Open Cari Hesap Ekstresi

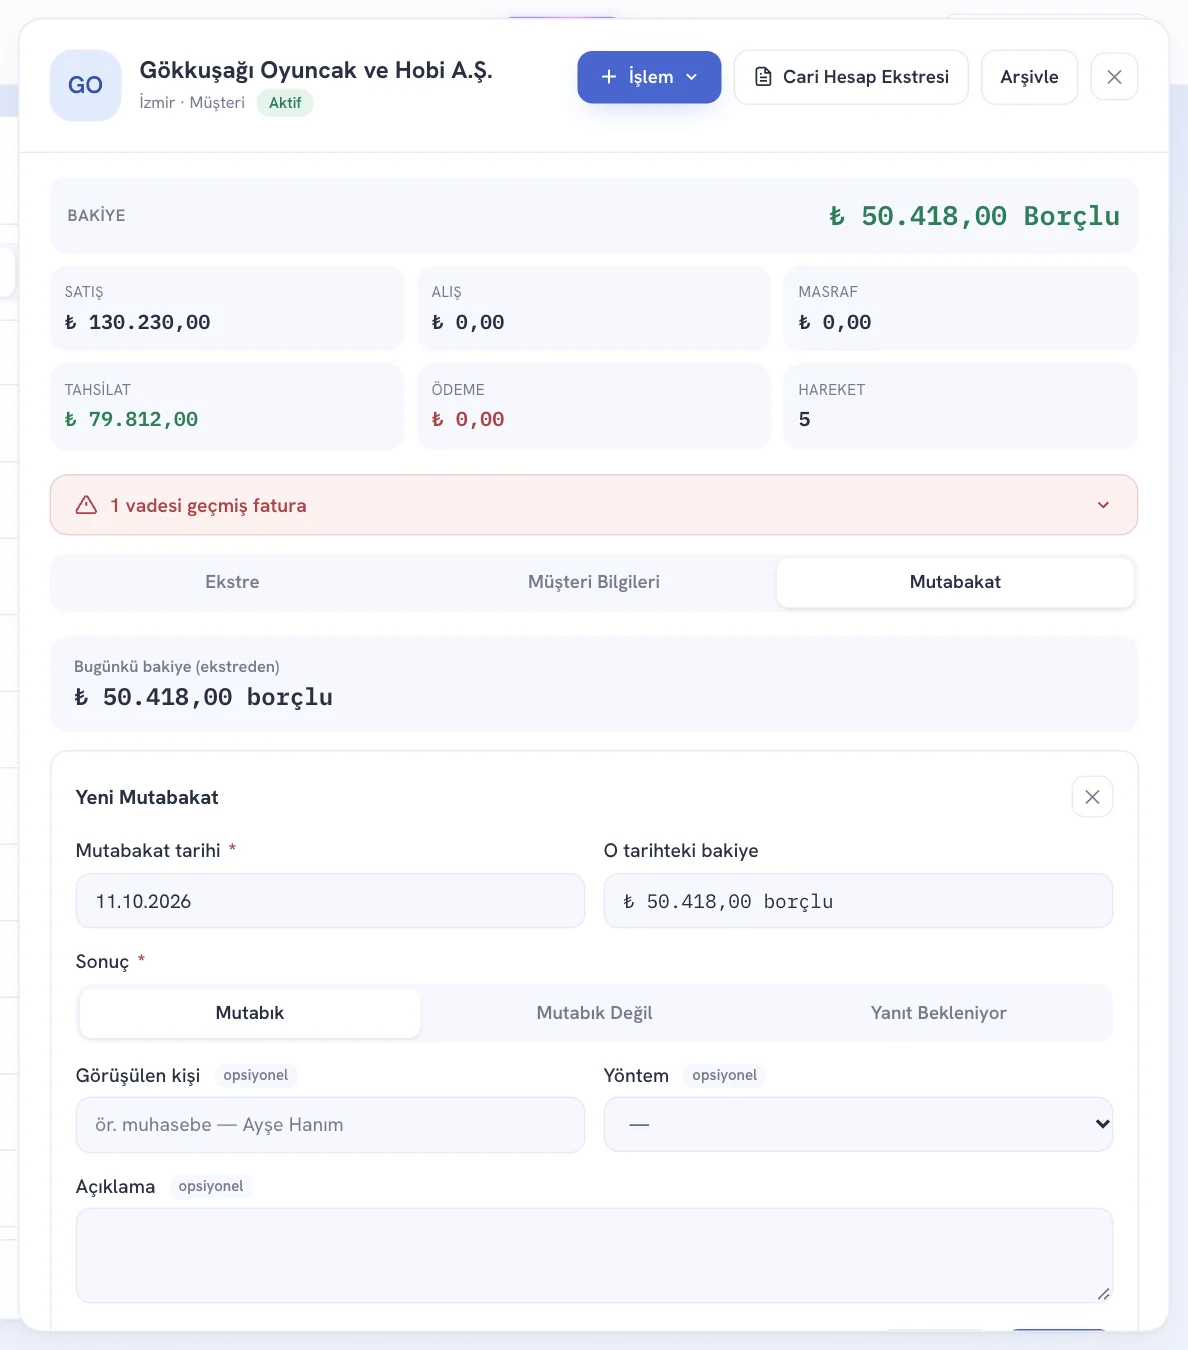[x=851, y=77]
